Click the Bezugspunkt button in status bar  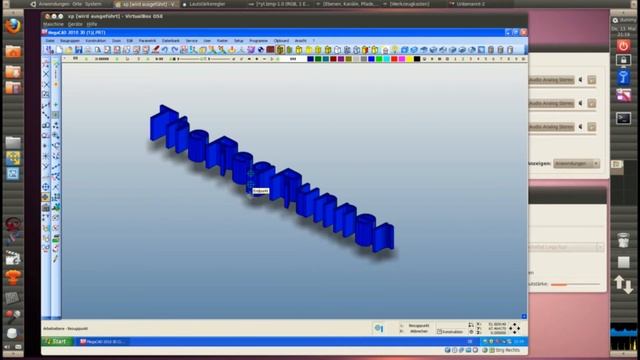coord(418,326)
